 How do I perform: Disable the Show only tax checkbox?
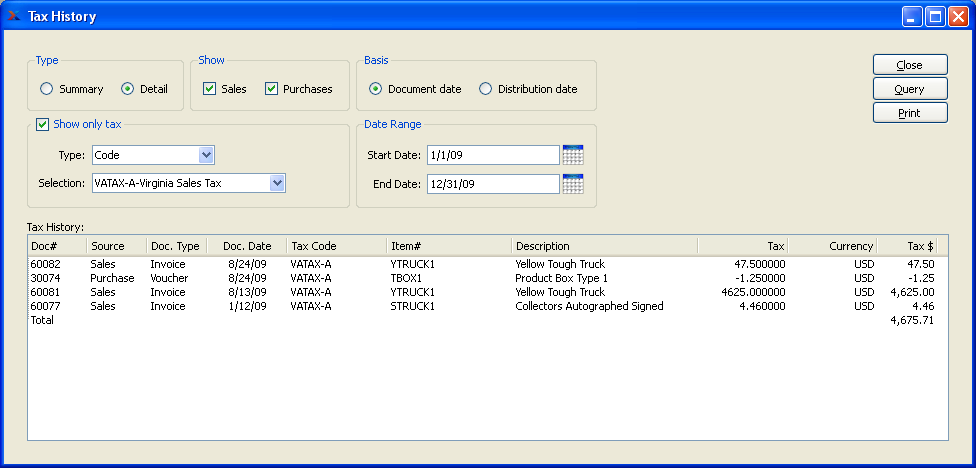point(43,125)
